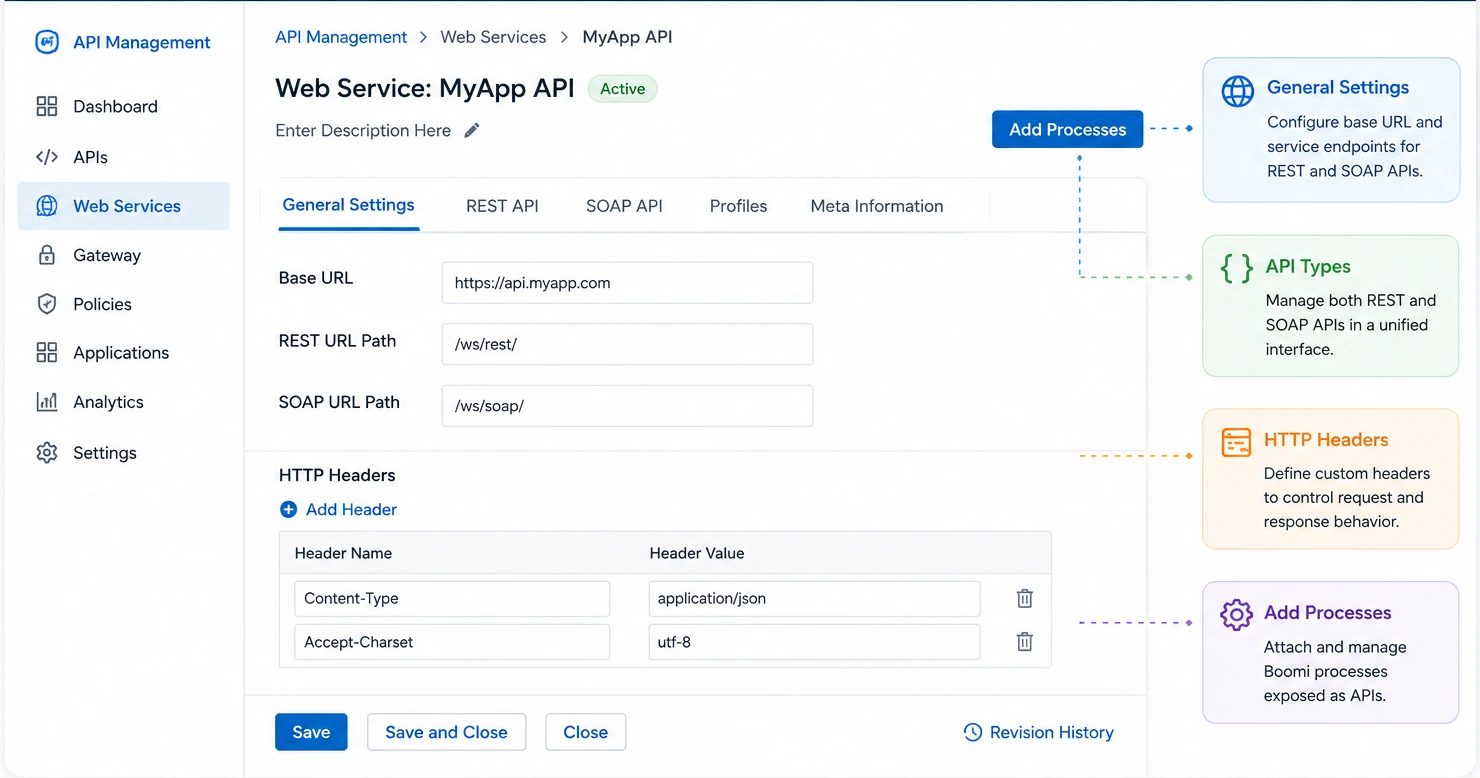
Task: Click the Web Service: MyApp API heading
Action: point(425,88)
